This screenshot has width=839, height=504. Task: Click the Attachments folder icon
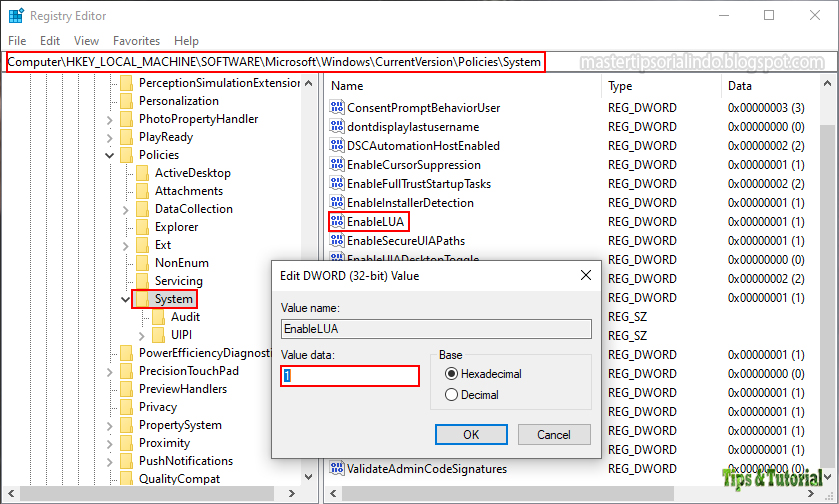click(x=143, y=191)
